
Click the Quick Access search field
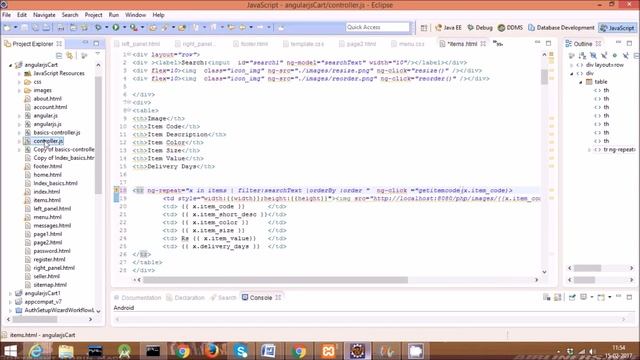pyautogui.click(x=378, y=27)
